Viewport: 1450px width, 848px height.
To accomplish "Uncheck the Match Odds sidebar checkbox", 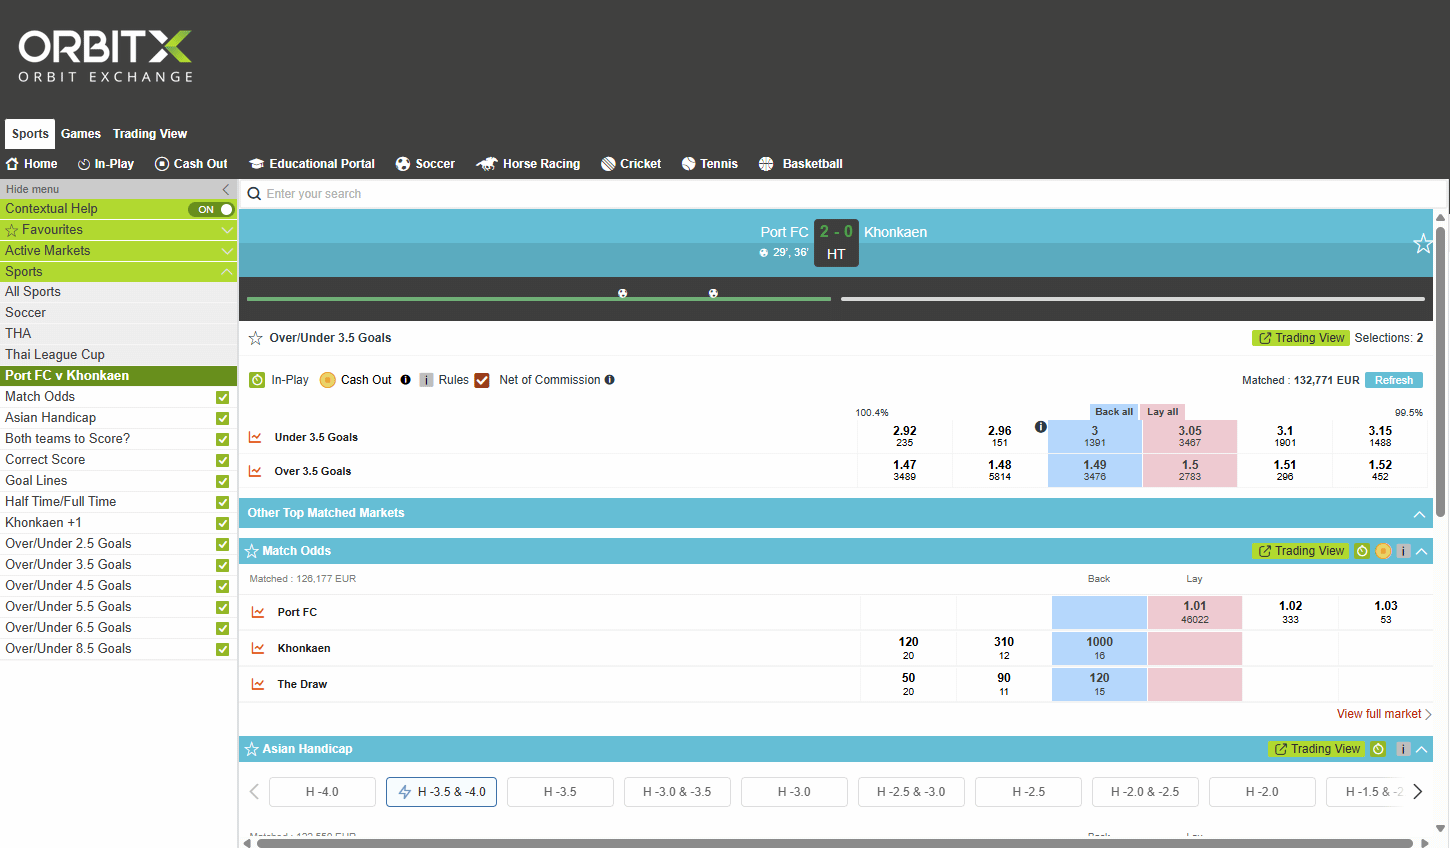I will (x=223, y=397).
